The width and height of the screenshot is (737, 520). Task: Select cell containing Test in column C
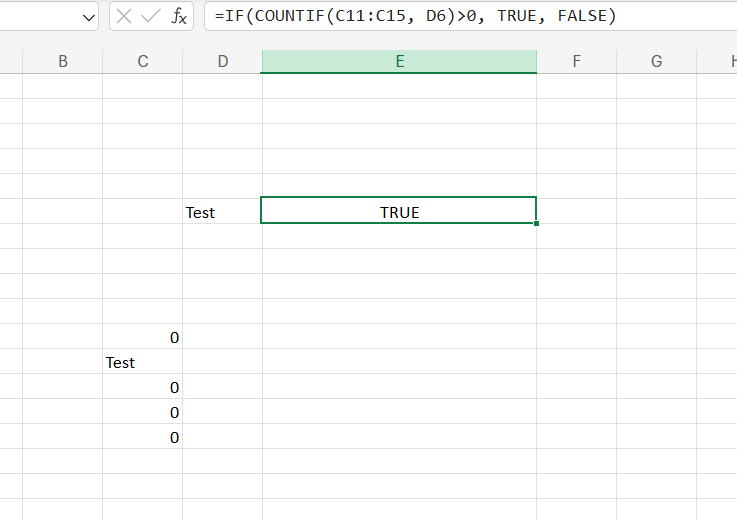(142, 361)
